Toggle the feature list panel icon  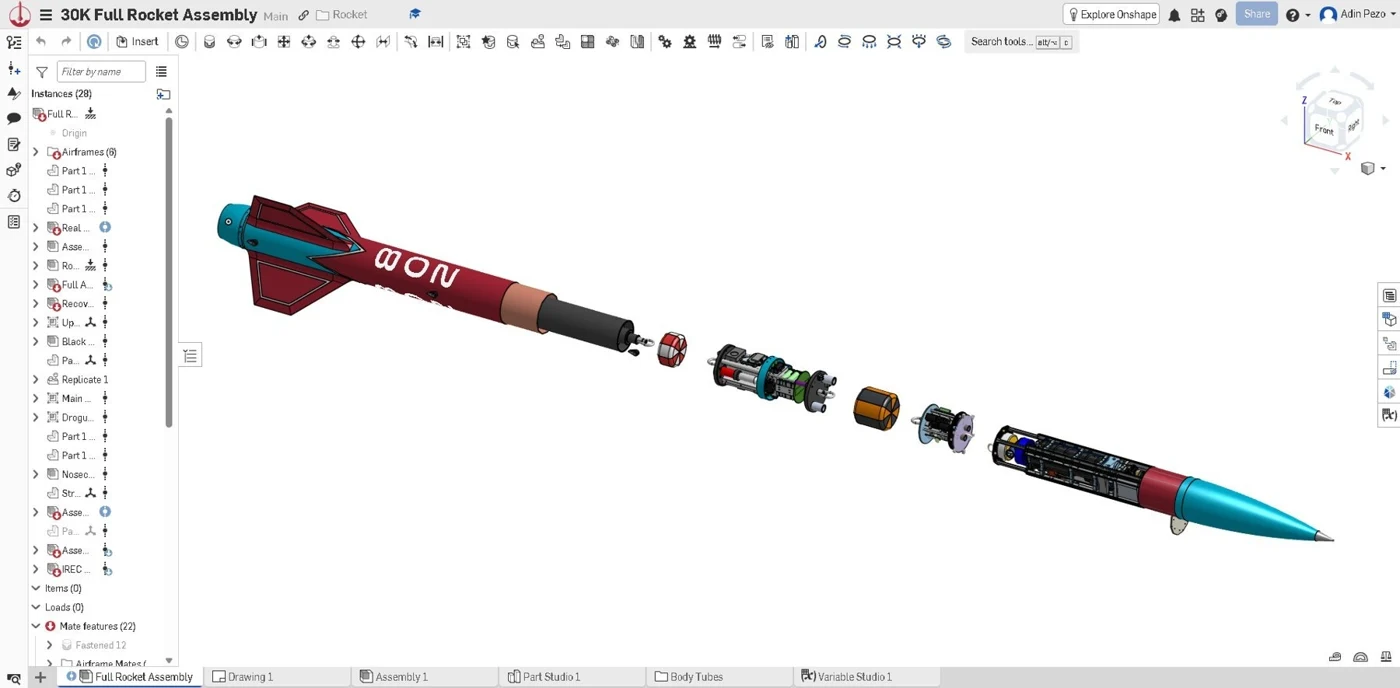coord(14,43)
